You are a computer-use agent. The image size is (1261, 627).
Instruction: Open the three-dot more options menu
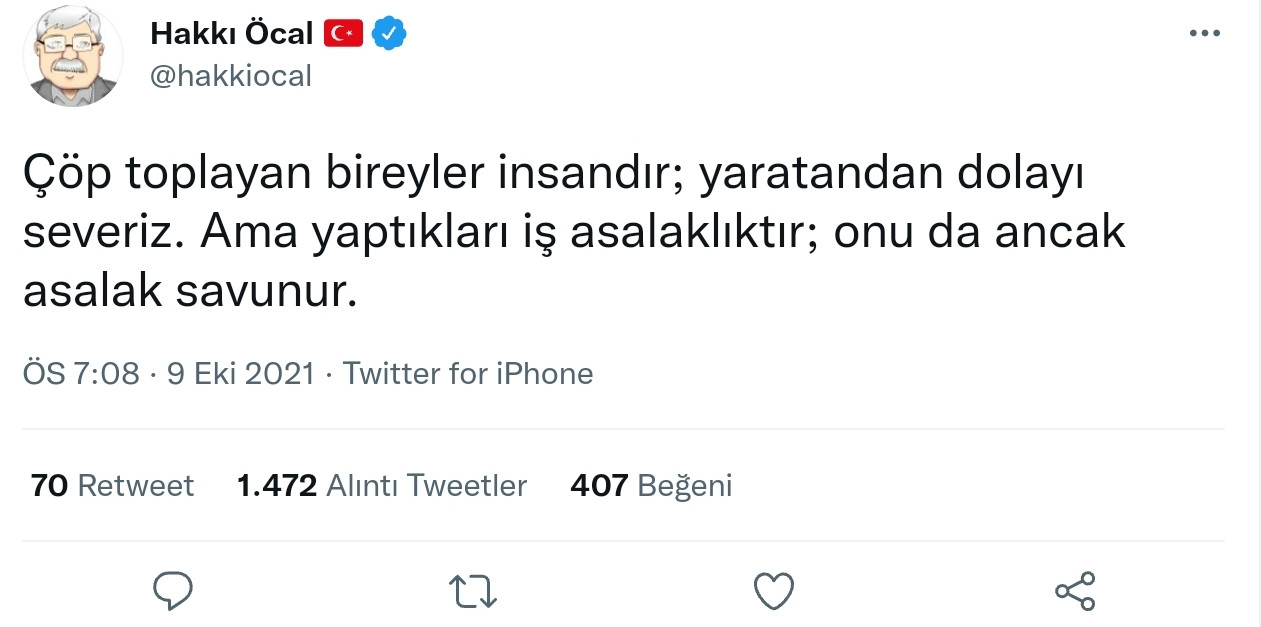point(1205,31)
